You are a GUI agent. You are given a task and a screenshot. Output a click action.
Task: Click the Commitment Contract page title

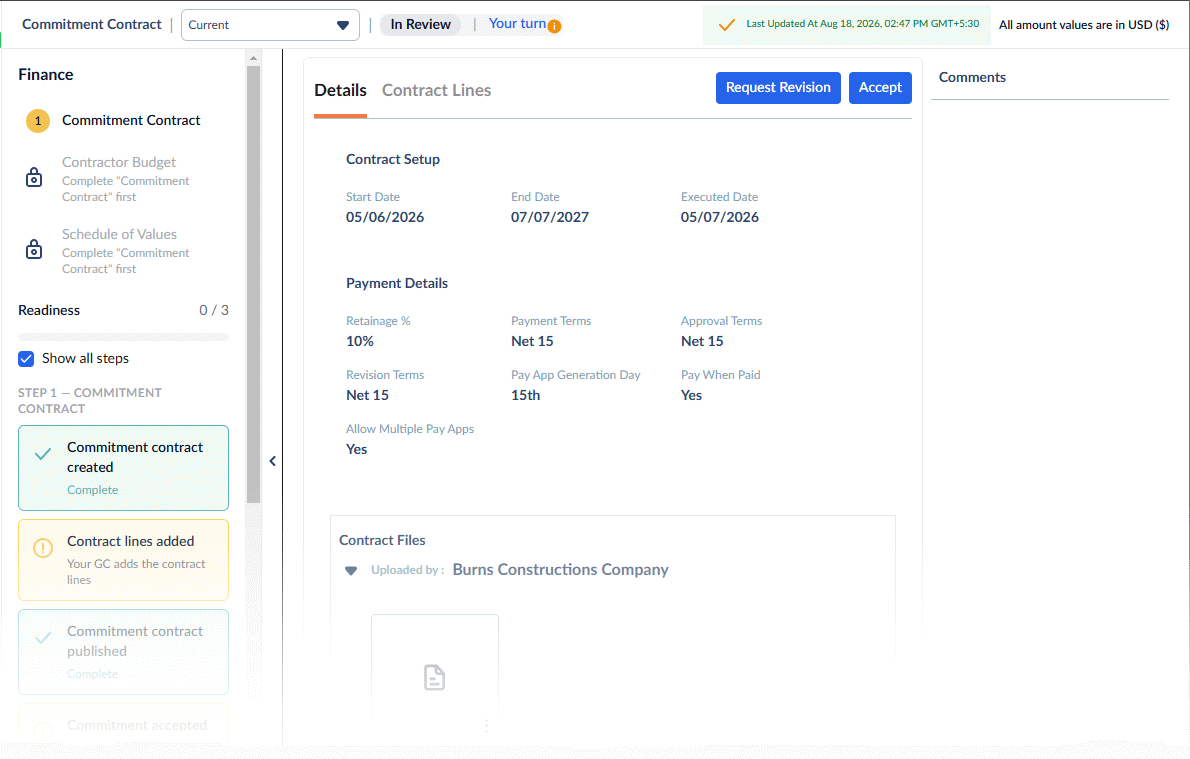point(92,24)
